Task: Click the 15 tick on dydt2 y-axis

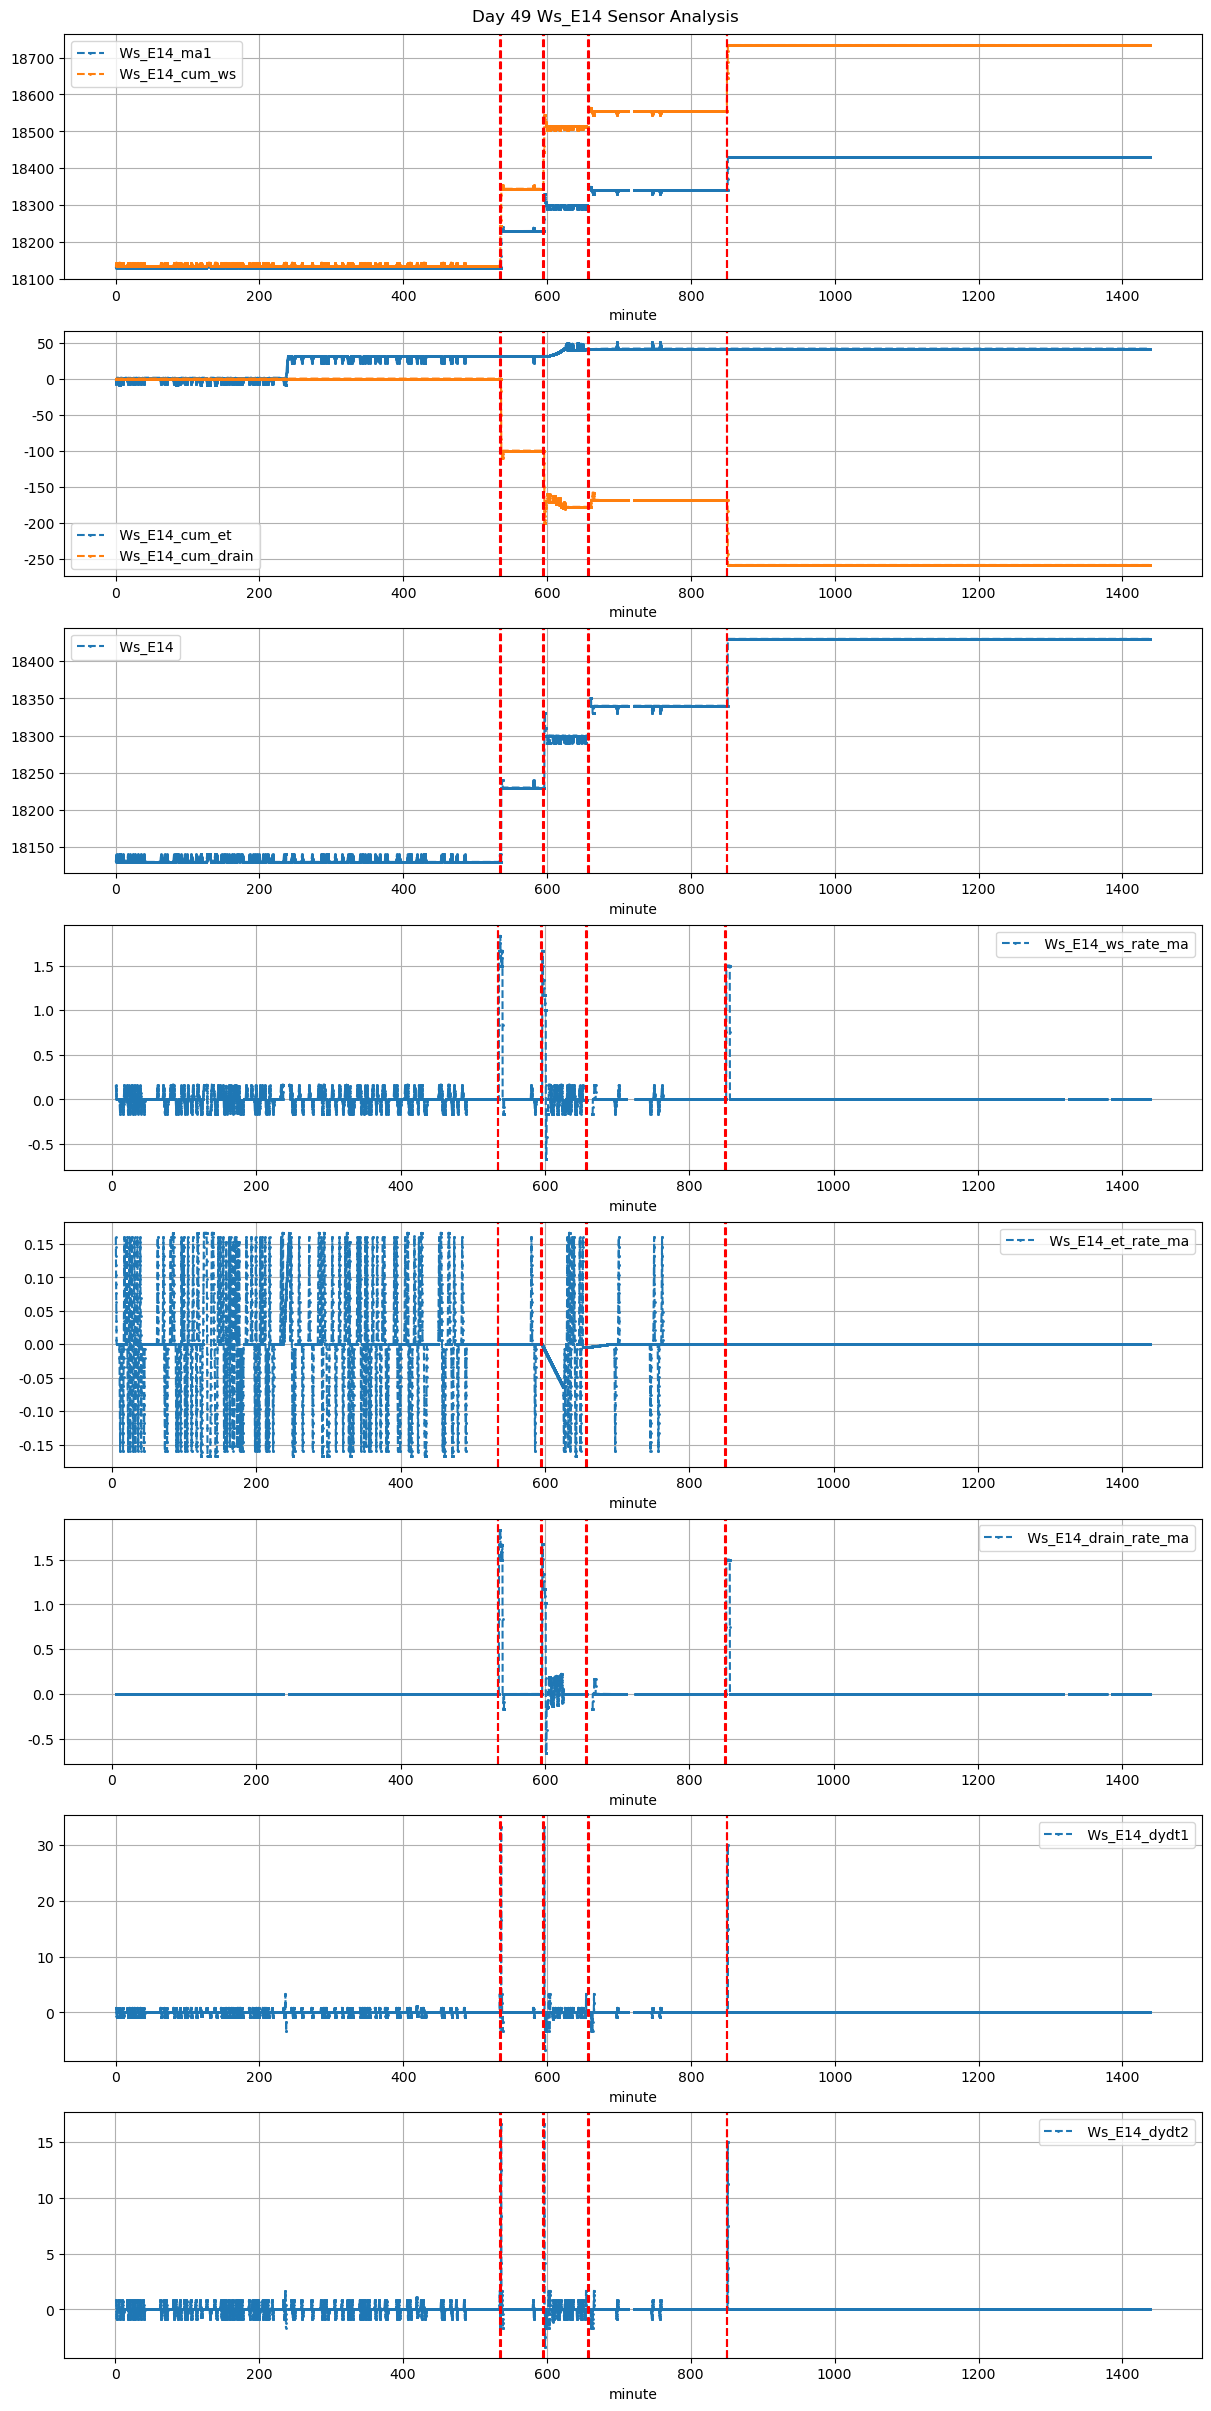Action: tap(45, 2143)
